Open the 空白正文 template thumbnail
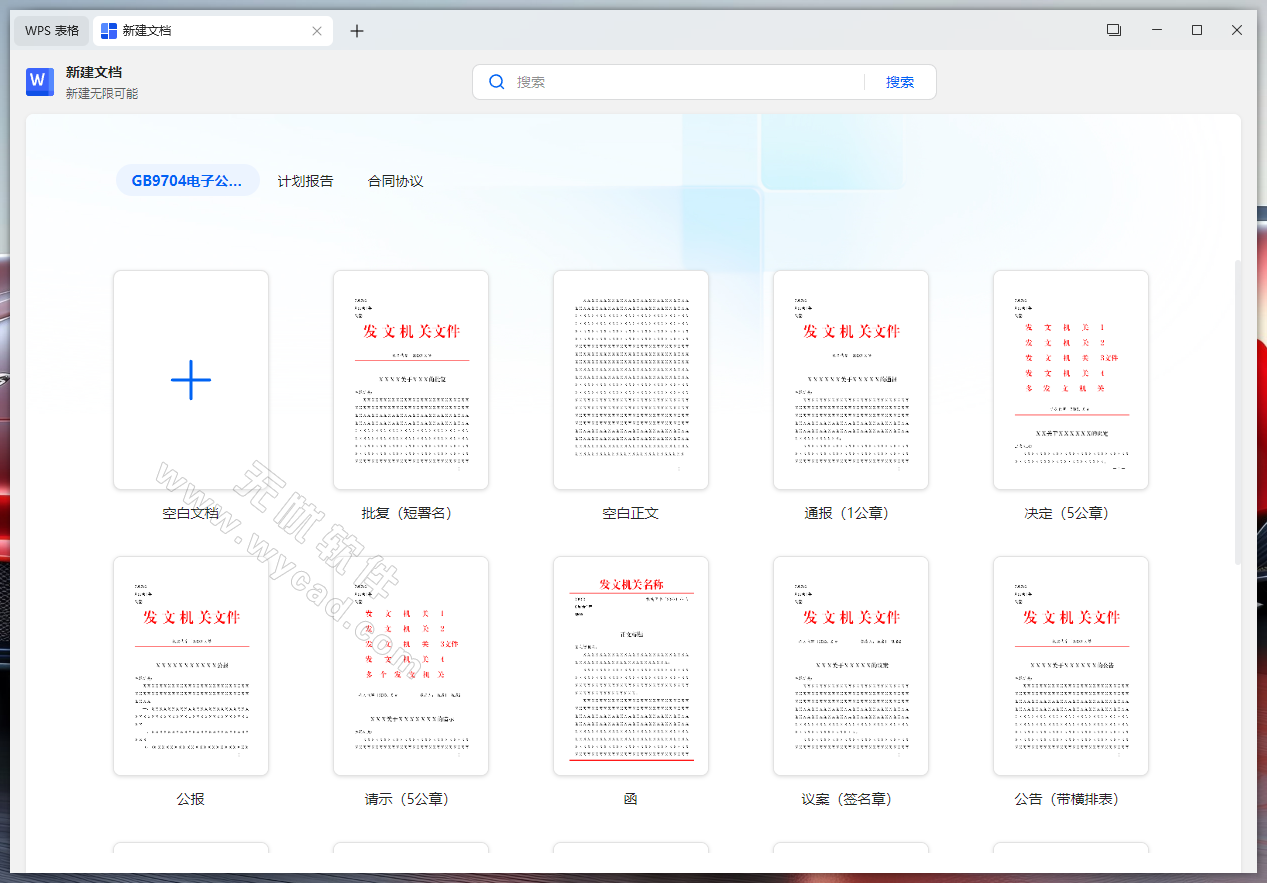 (631, 380)
